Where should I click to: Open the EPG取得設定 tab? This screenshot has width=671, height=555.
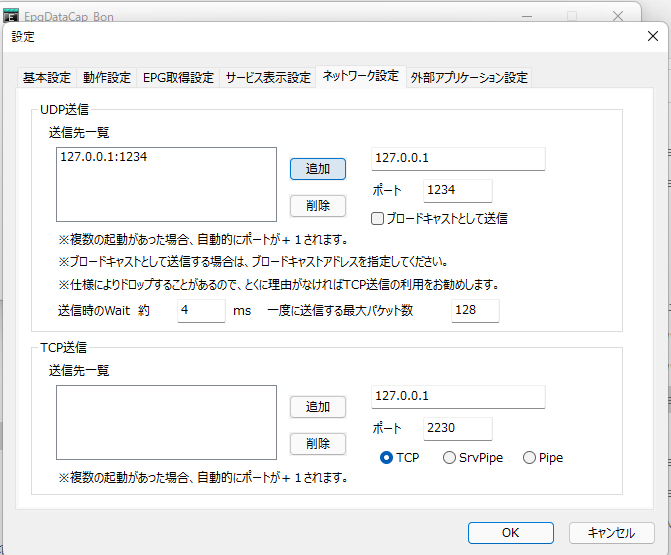click(178, 78)
